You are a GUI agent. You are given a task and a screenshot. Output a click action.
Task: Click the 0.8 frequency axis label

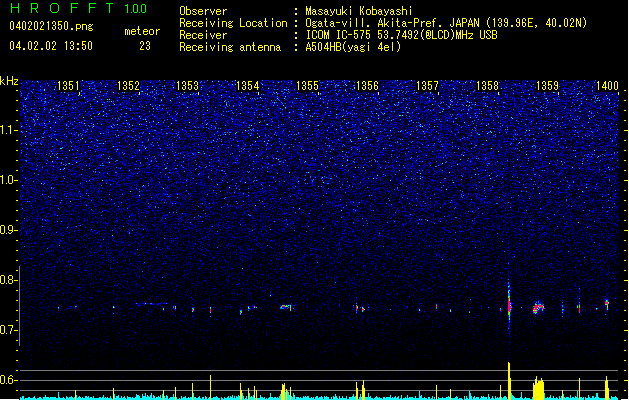tap(9, 280)
